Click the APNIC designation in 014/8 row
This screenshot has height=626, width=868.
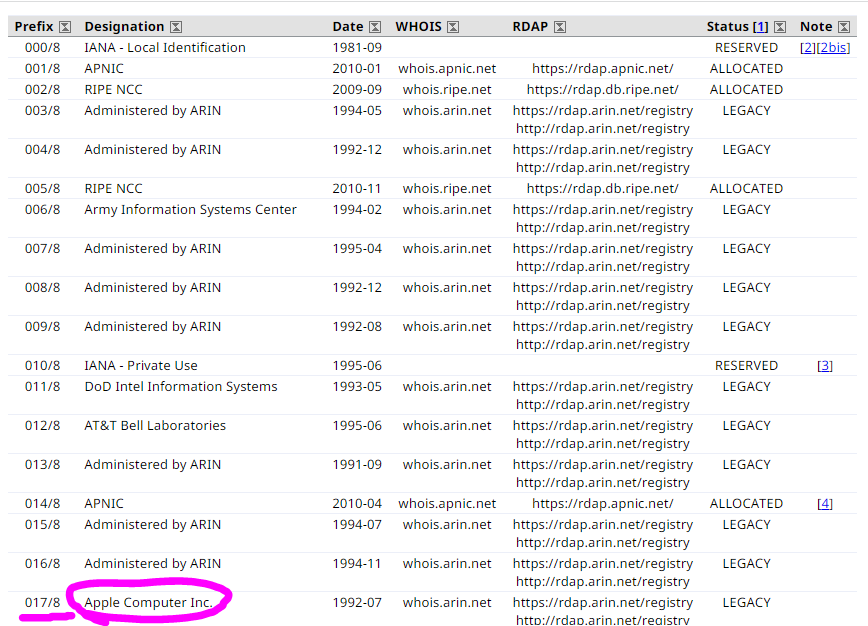(x=104, y=503)
